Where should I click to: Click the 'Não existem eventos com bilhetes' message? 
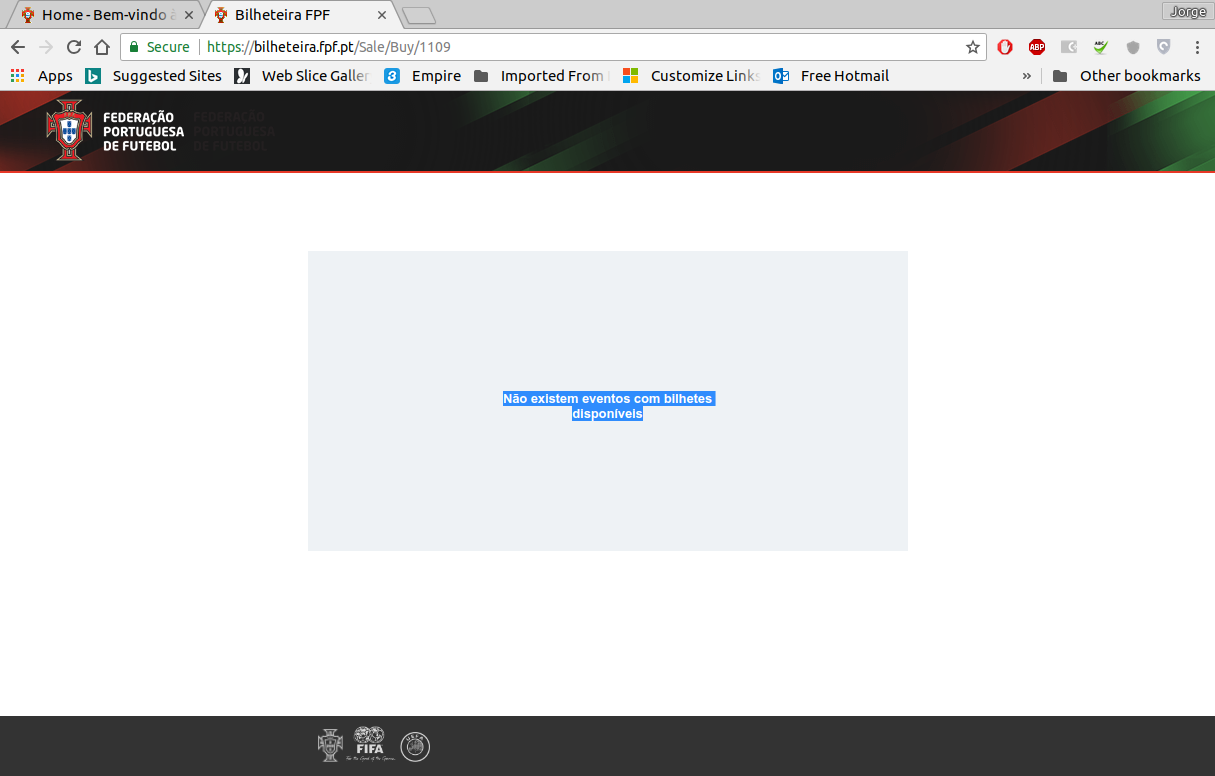608,406
